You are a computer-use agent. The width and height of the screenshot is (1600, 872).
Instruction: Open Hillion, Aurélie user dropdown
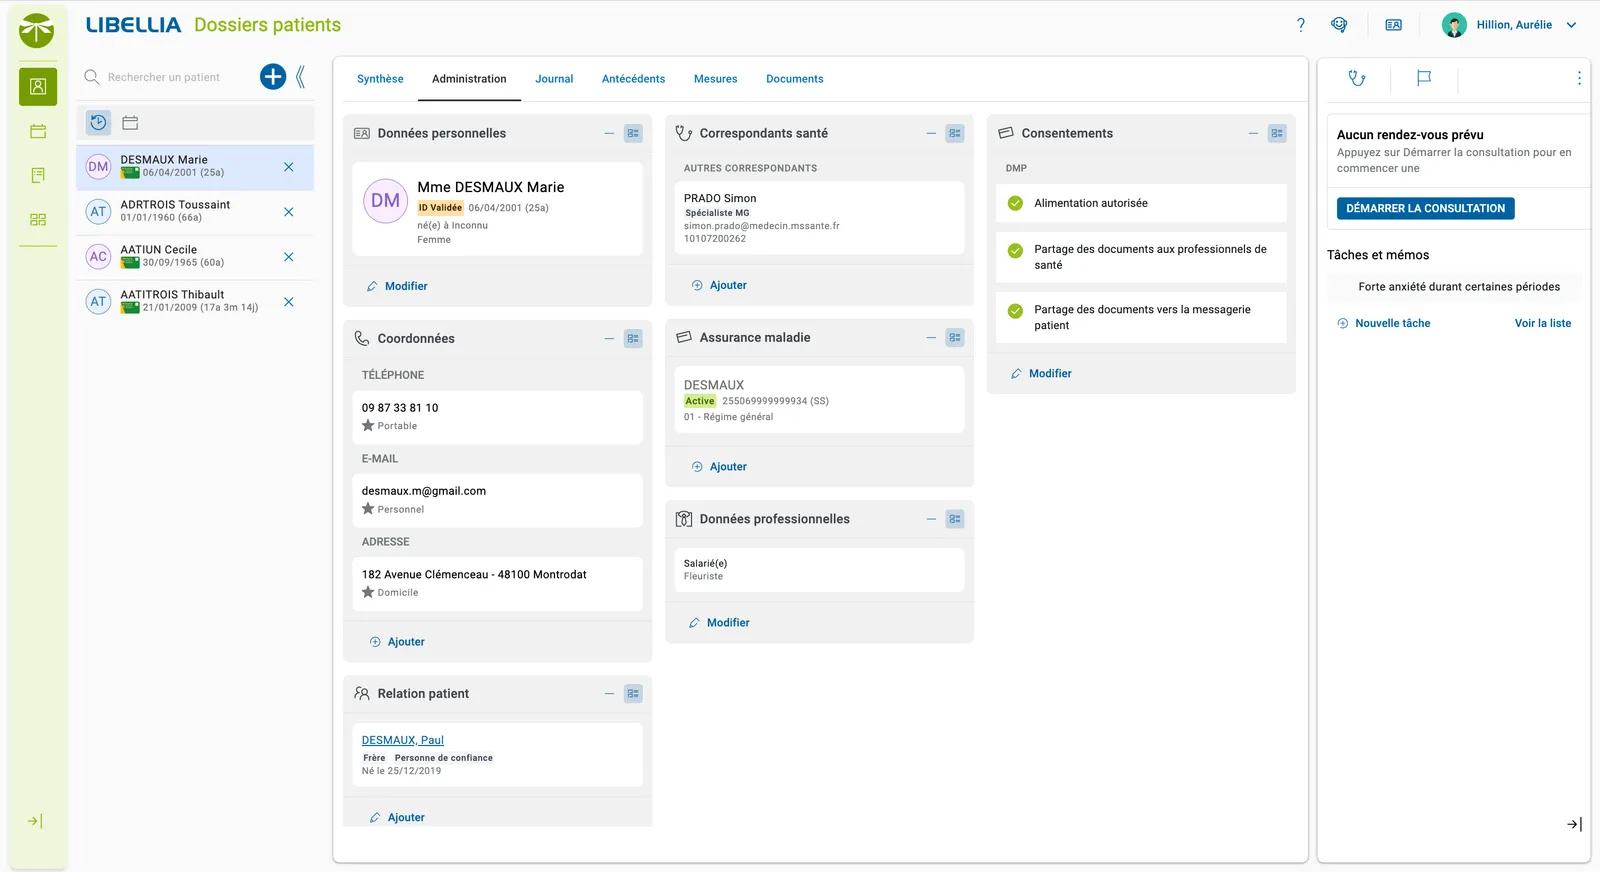(x=1510, y=25)
